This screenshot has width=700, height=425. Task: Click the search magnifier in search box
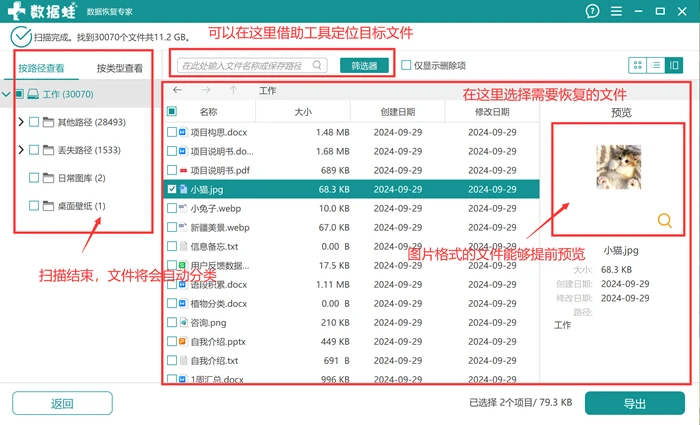pyautogui.click(x=317, y=65)
